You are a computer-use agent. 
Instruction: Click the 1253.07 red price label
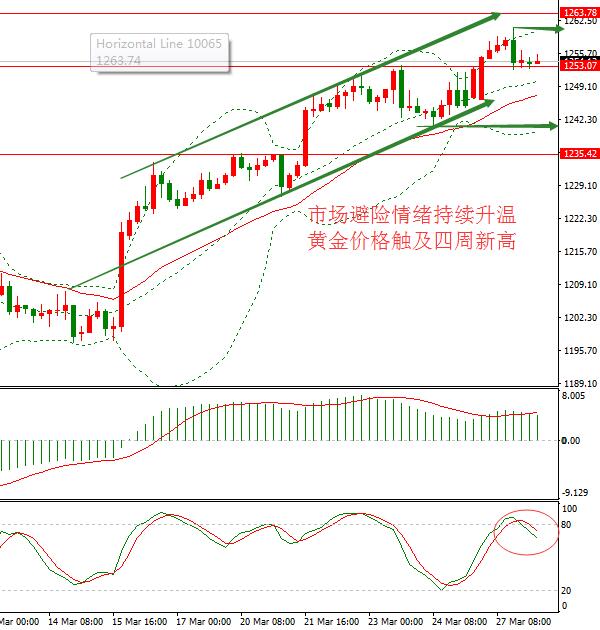point(580,65)
